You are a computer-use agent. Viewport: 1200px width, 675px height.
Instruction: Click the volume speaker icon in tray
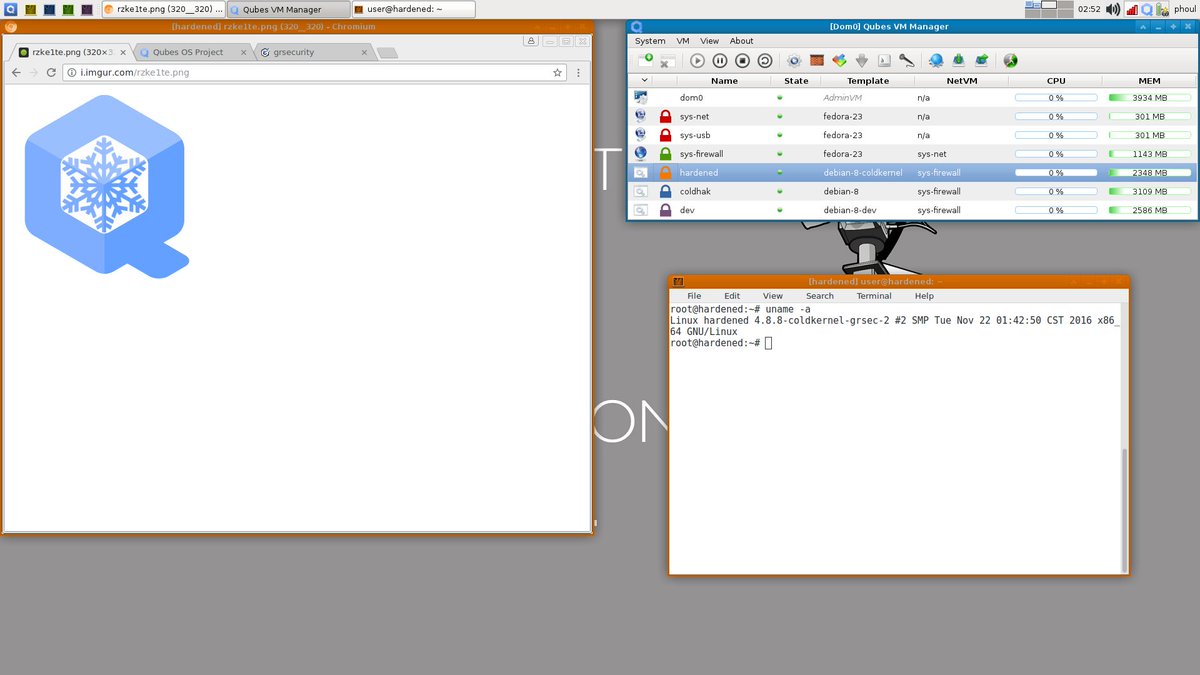click(1113, 10)
